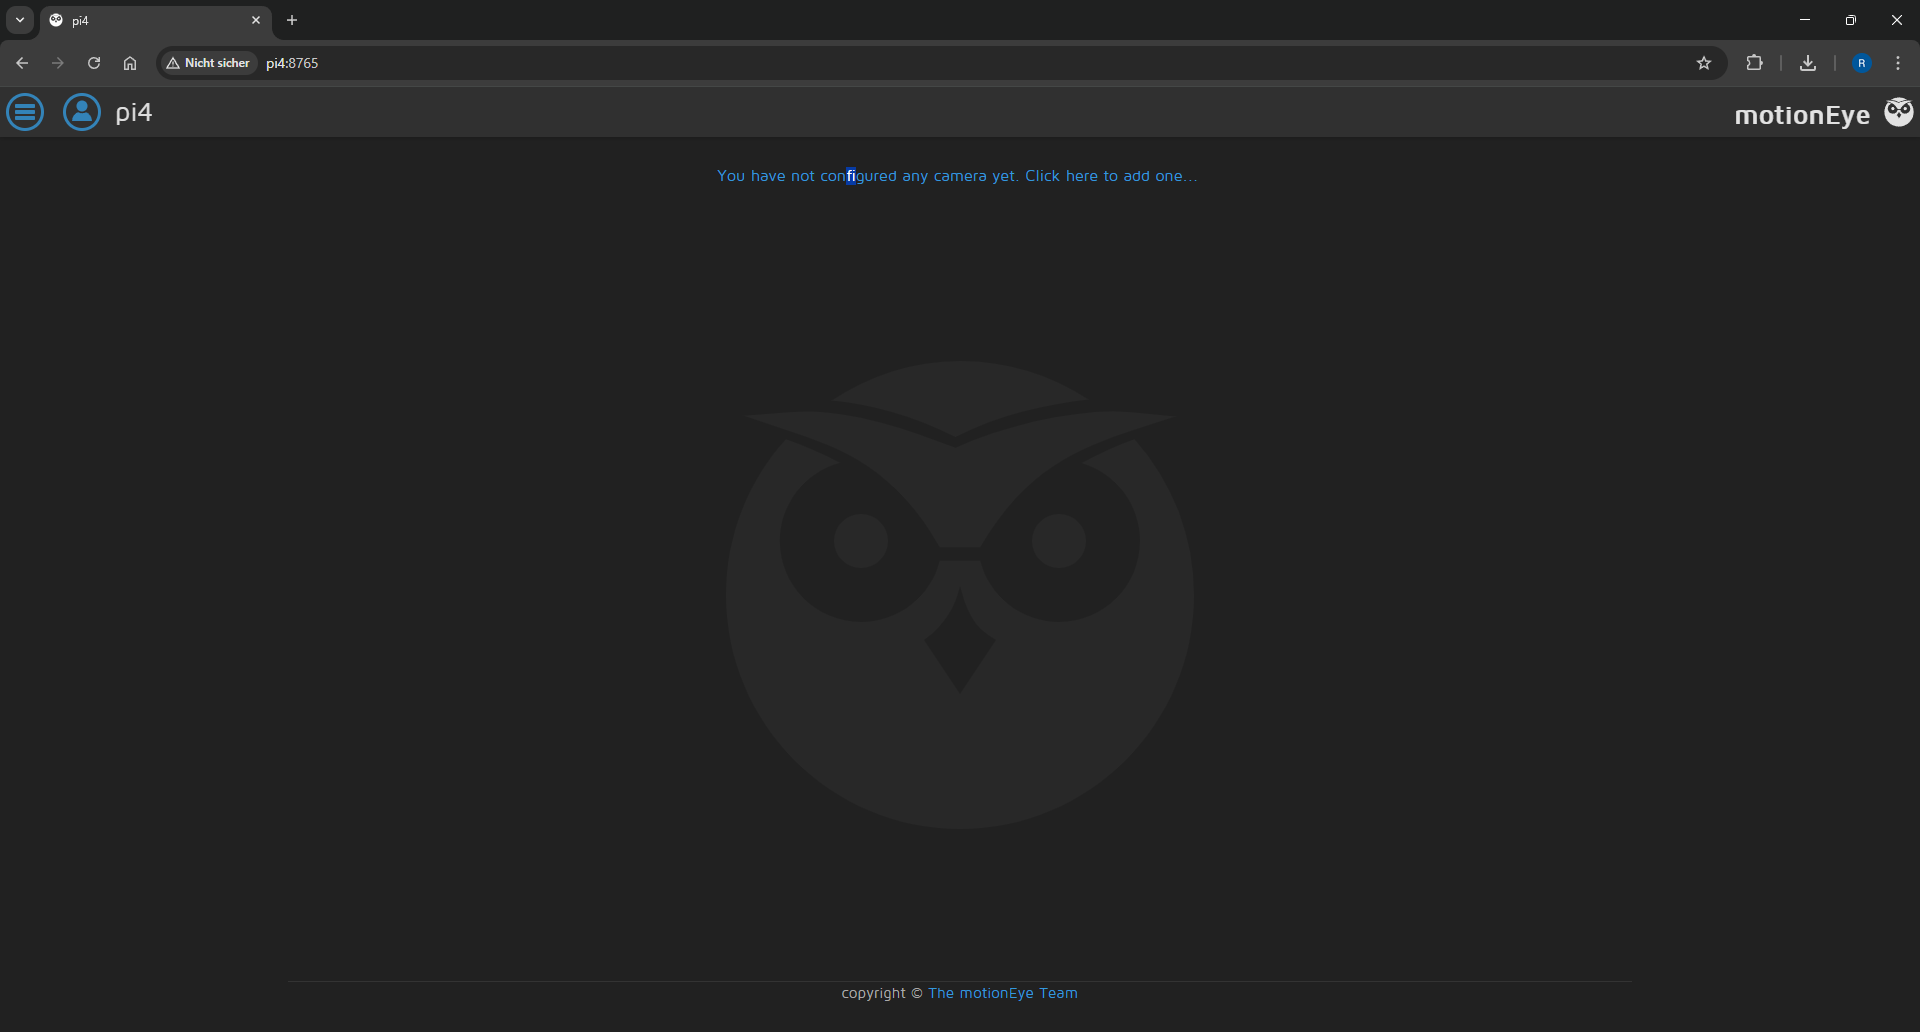The image size is (1920, 1032).
Task: Click the motionEye owl logo in the header
Action: (x=1898, y=112)
